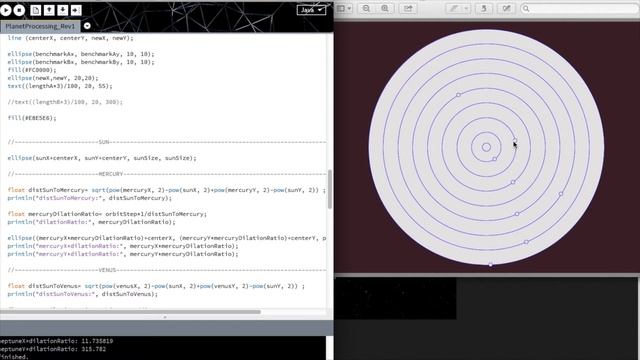The image size is (640, 360).
Task: Open the Java mode dropdown
Action: pyautogui.click(x=311, y=10)
